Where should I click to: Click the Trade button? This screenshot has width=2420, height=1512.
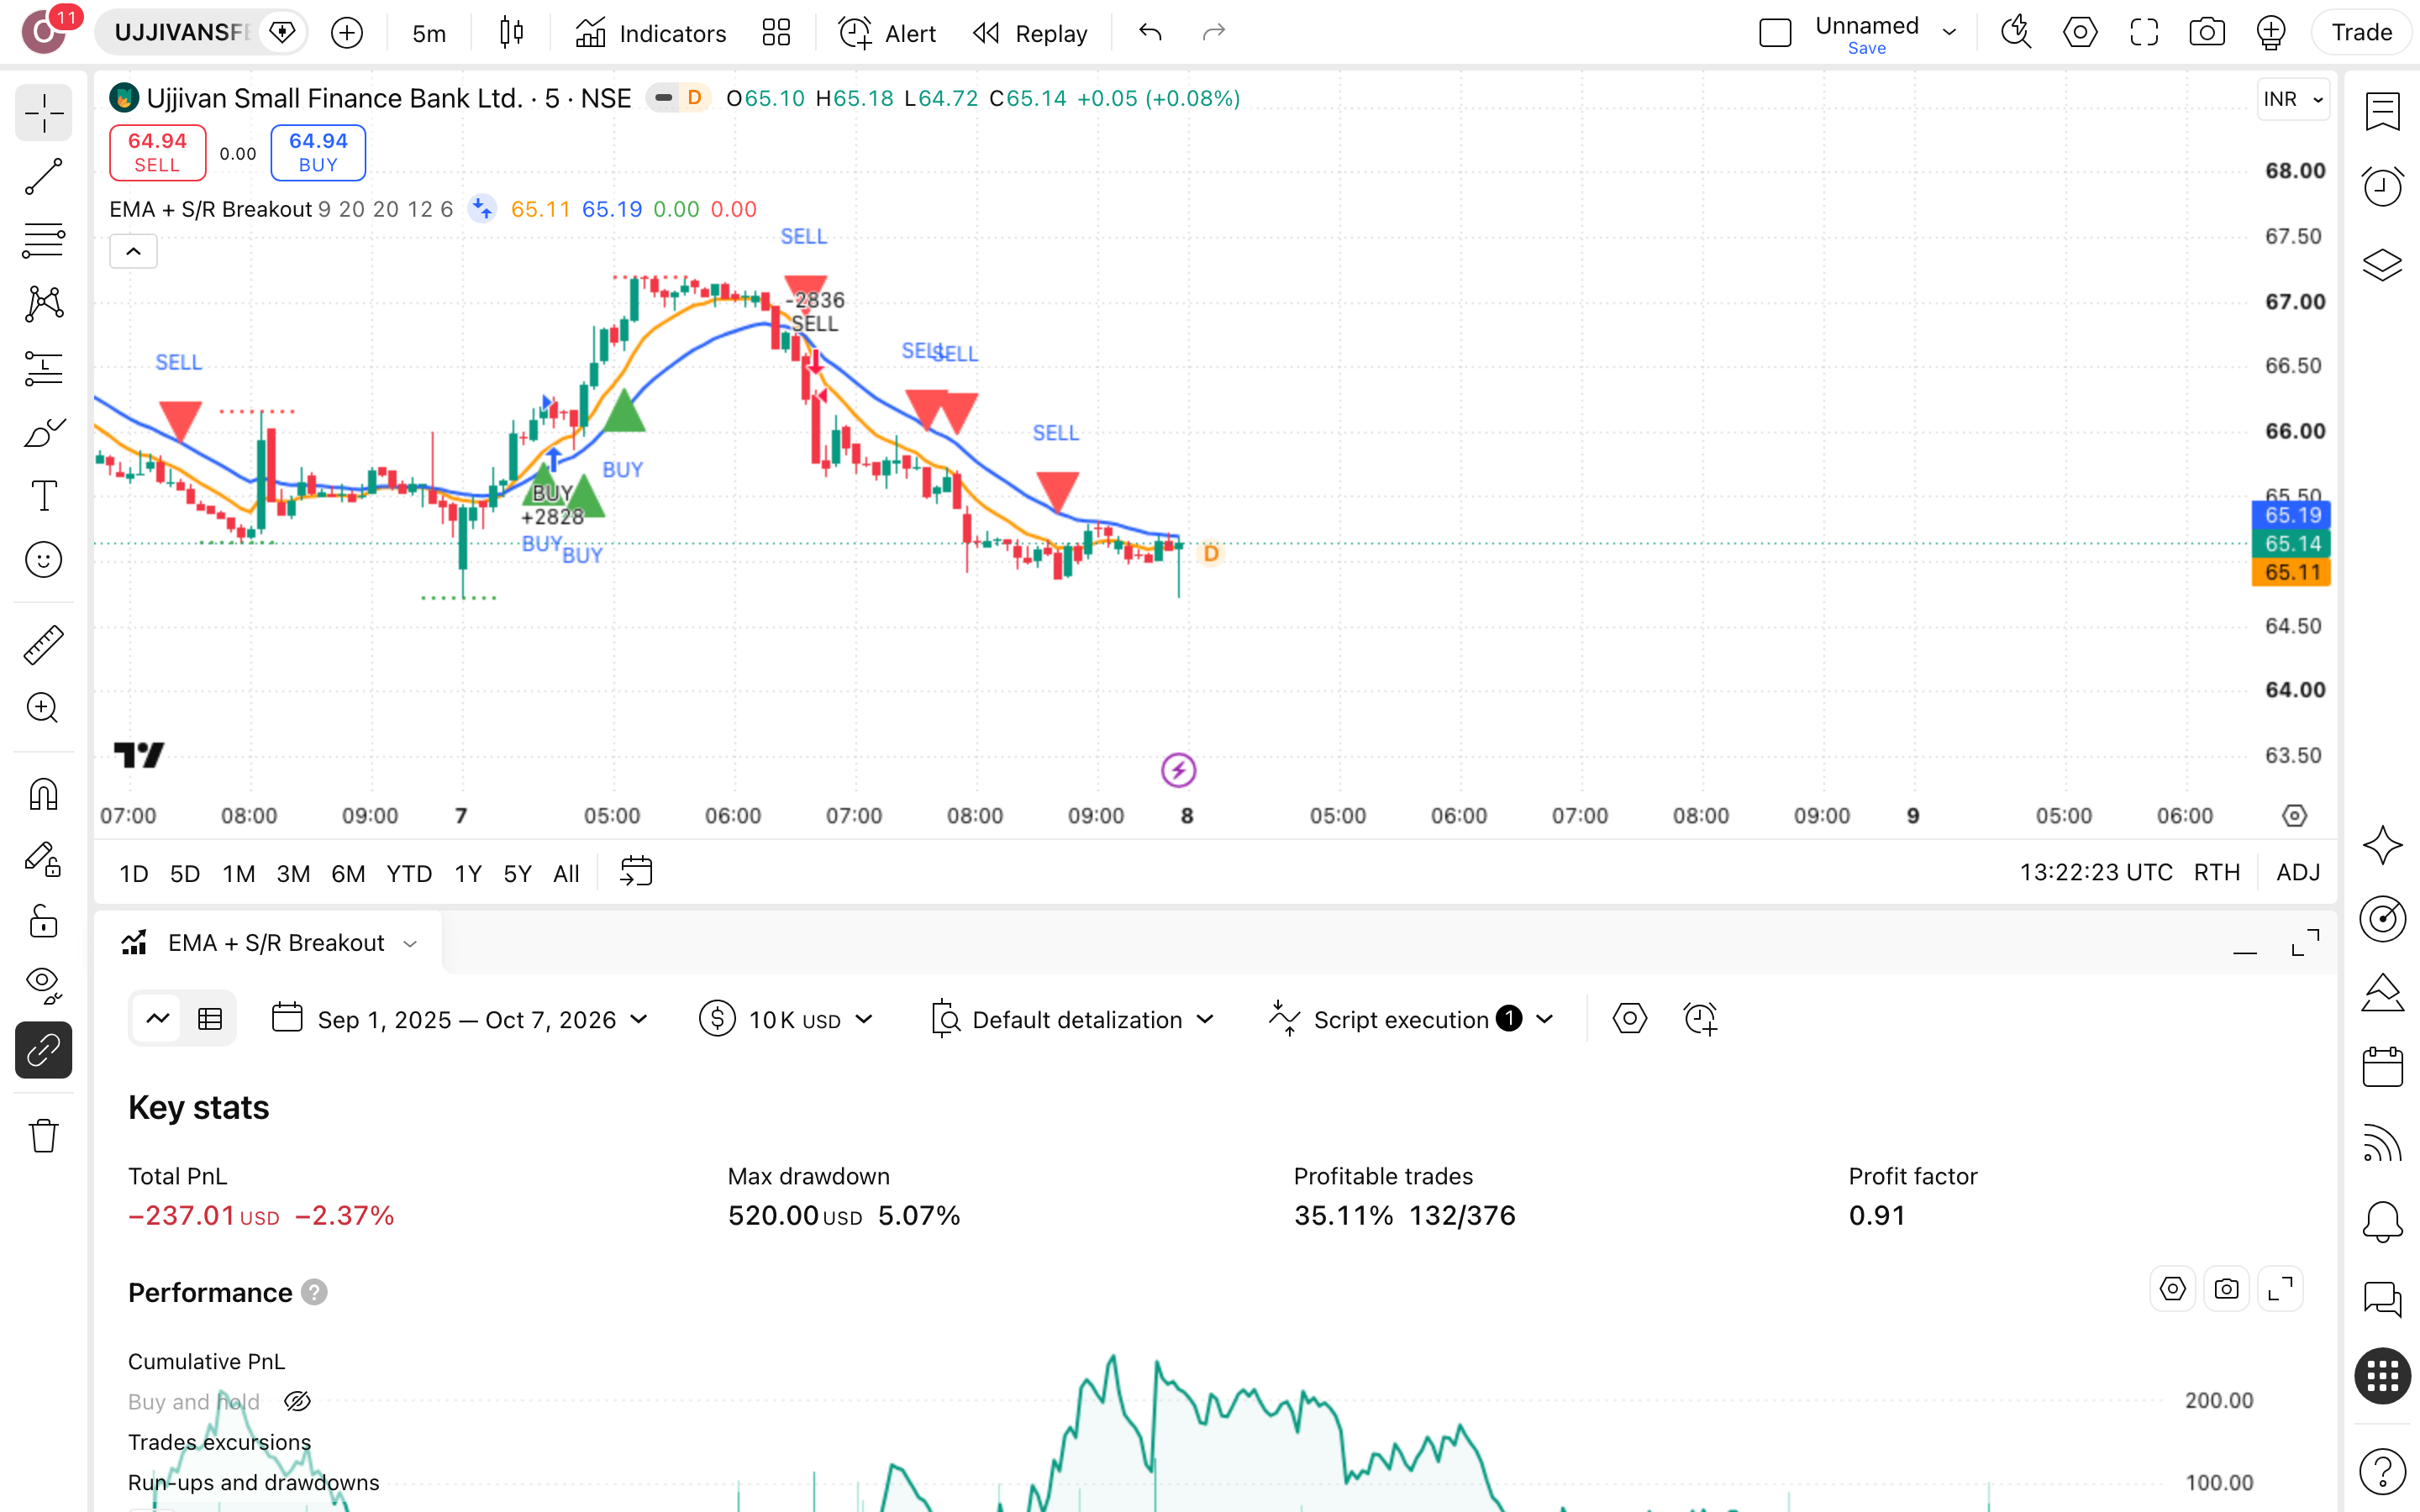coord(2361,33)
